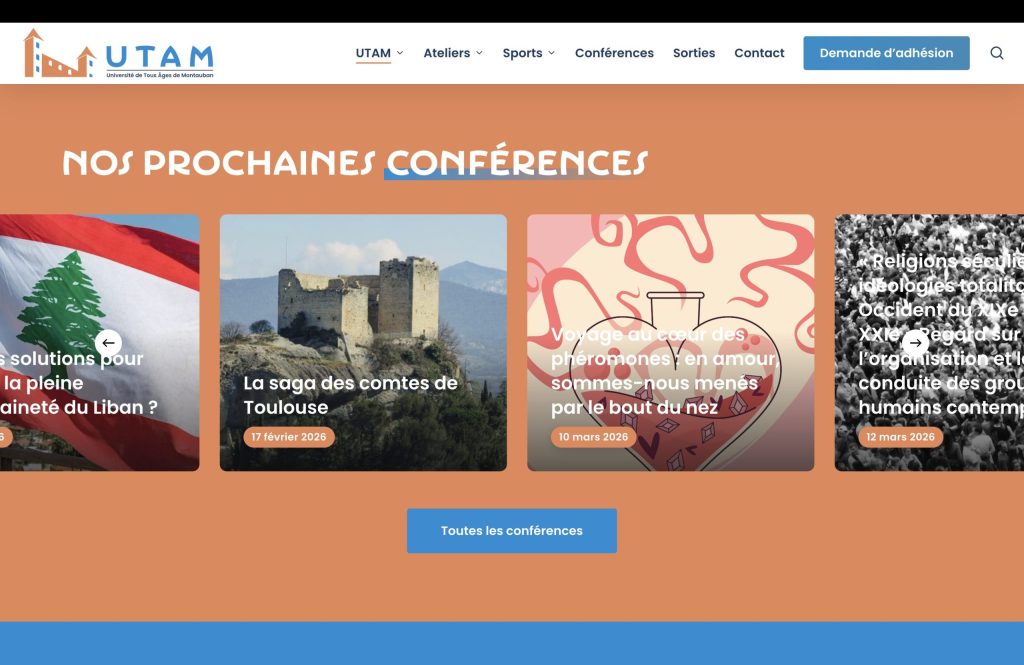This screenshot has width=1024, height=665.
Task: Open the Religions séculières crowd card
Action: tap(929, 342)
